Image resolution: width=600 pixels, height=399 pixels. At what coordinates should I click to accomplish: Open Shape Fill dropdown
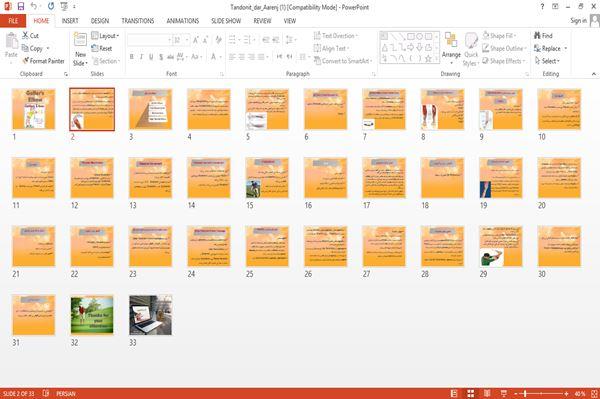coord(499,36)
